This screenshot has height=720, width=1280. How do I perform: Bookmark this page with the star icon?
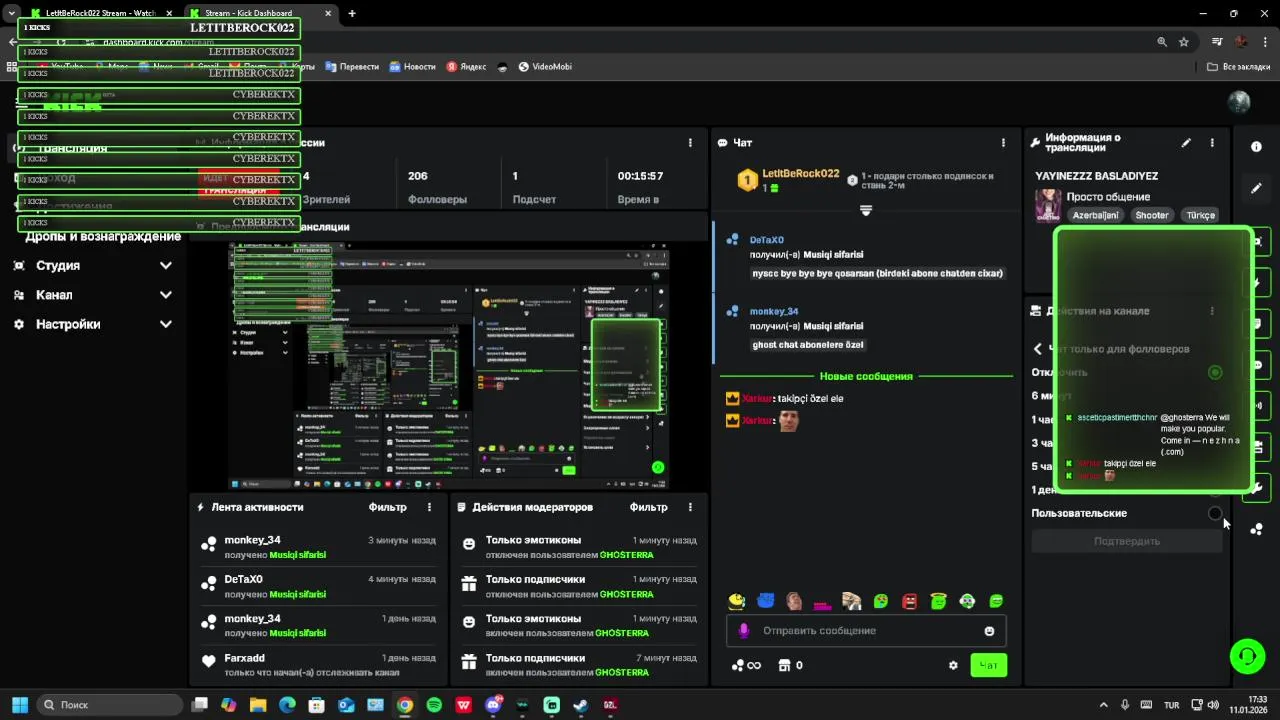click(x=1184, y=42)
